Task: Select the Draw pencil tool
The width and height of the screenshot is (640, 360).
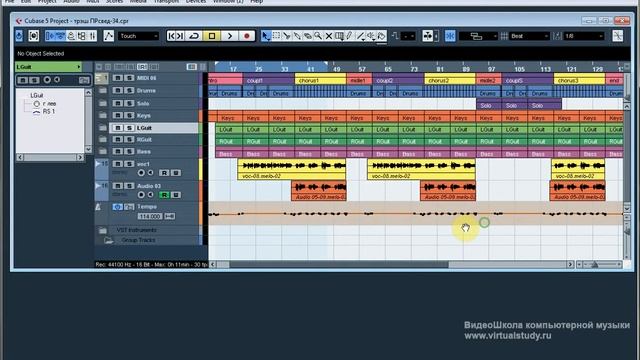Action: click(349, 36)
